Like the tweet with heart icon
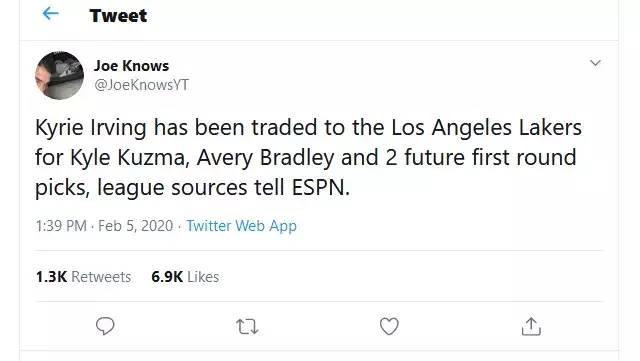This screenshot has width=640, height=361. click(389, 326)
